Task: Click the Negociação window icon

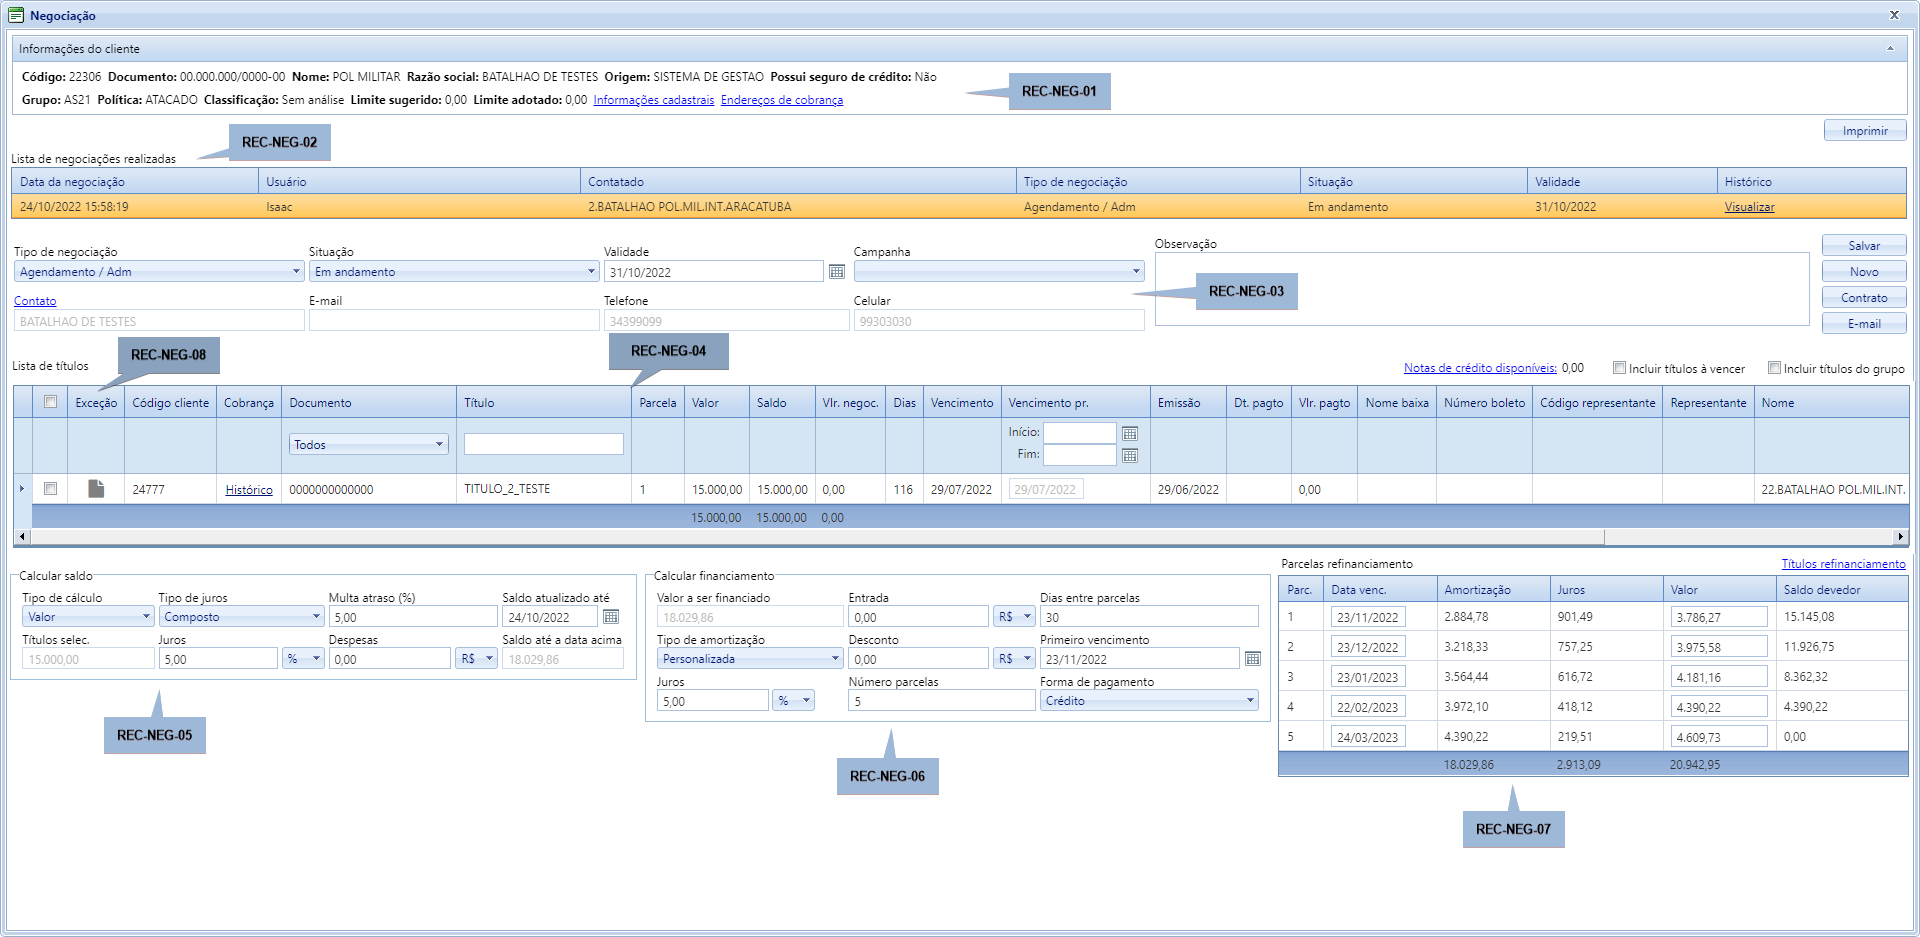Action: 16,15
